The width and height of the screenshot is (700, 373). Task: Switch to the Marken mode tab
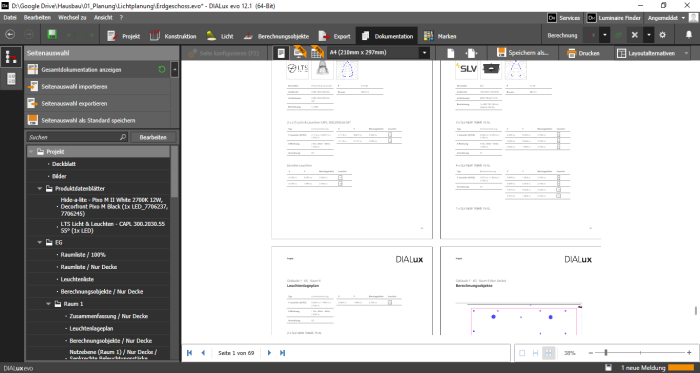click(440, 36)
